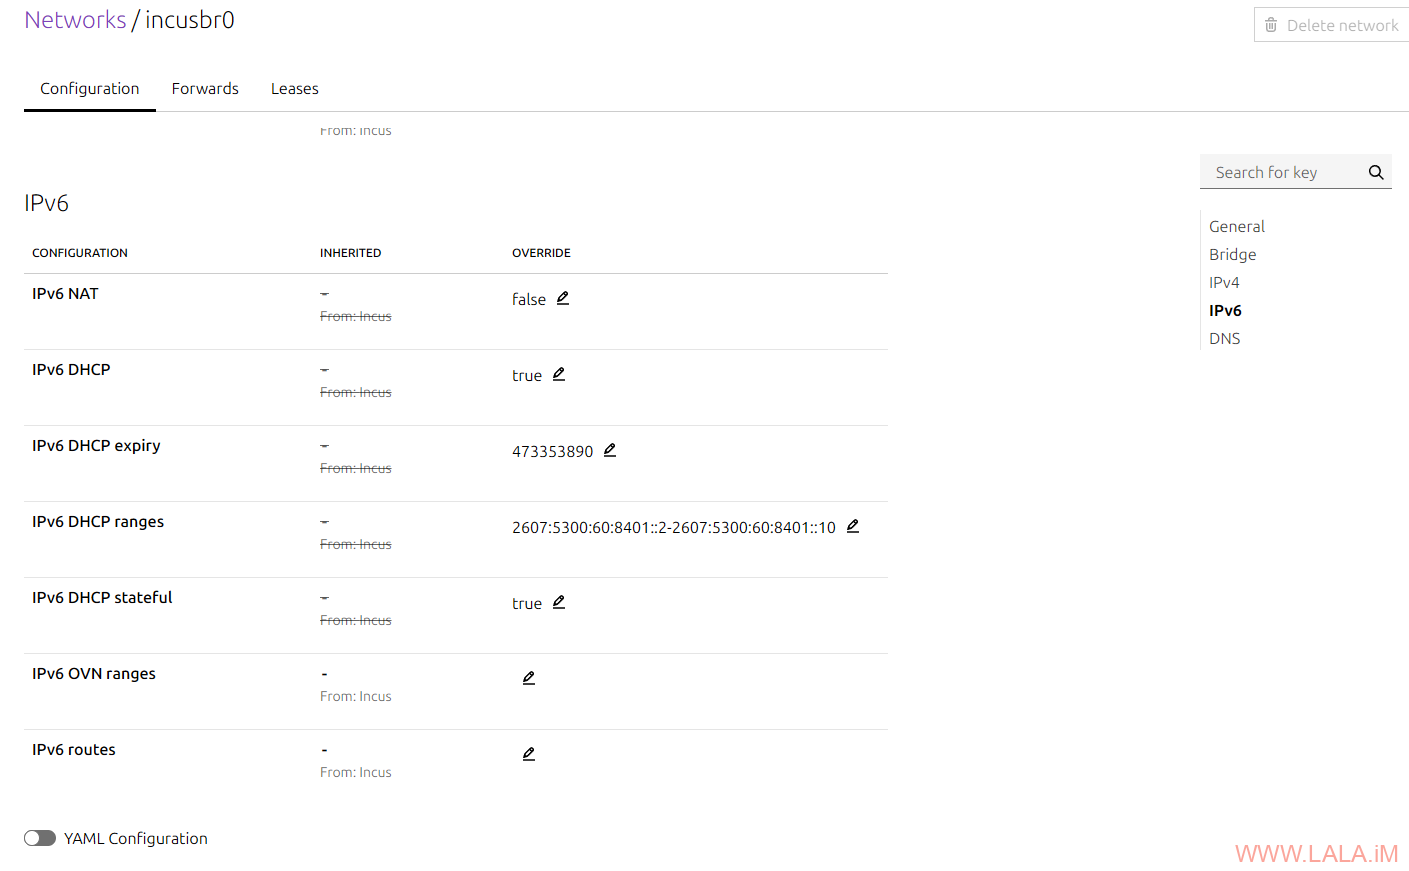The width and height of the screenshot is (1409, 871).
Task: Edit the IPv6 OVN ranges setting
Action: tap(529, 678)
